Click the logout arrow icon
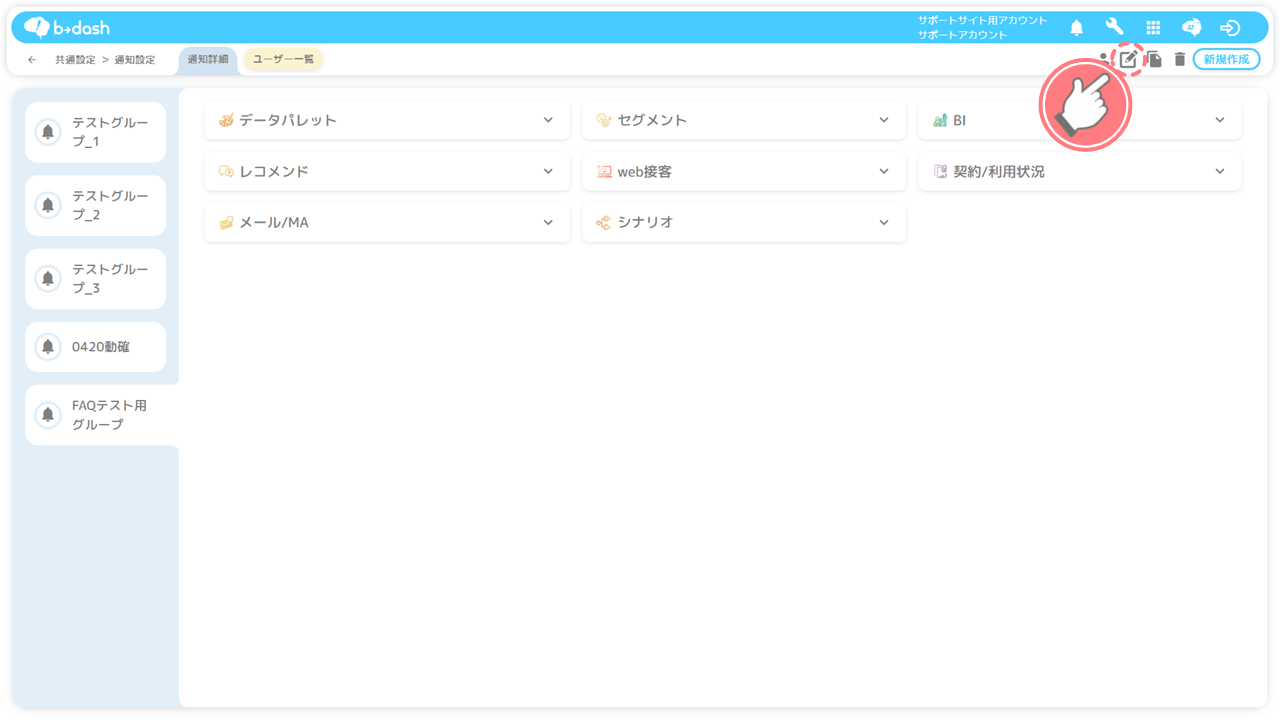 (1230, 28)
